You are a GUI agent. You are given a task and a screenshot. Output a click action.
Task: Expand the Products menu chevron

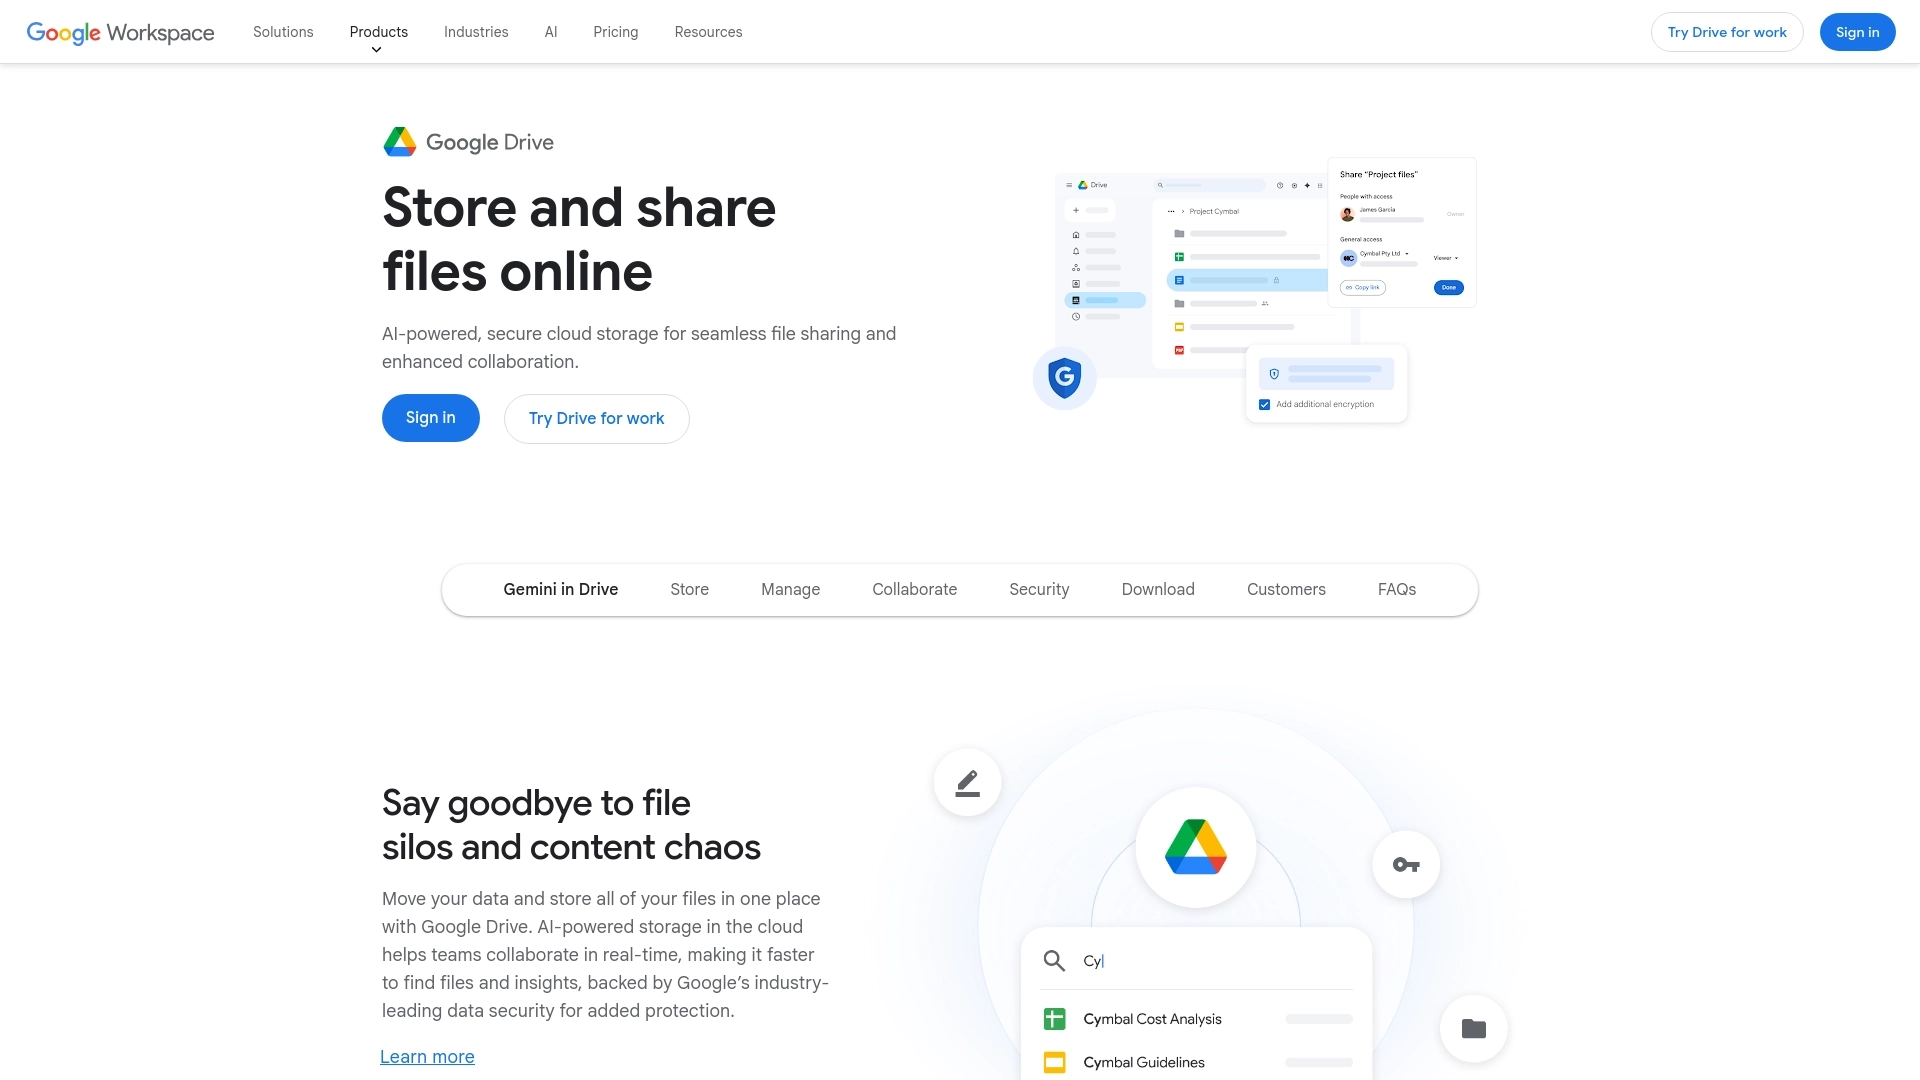coord(376,50)
